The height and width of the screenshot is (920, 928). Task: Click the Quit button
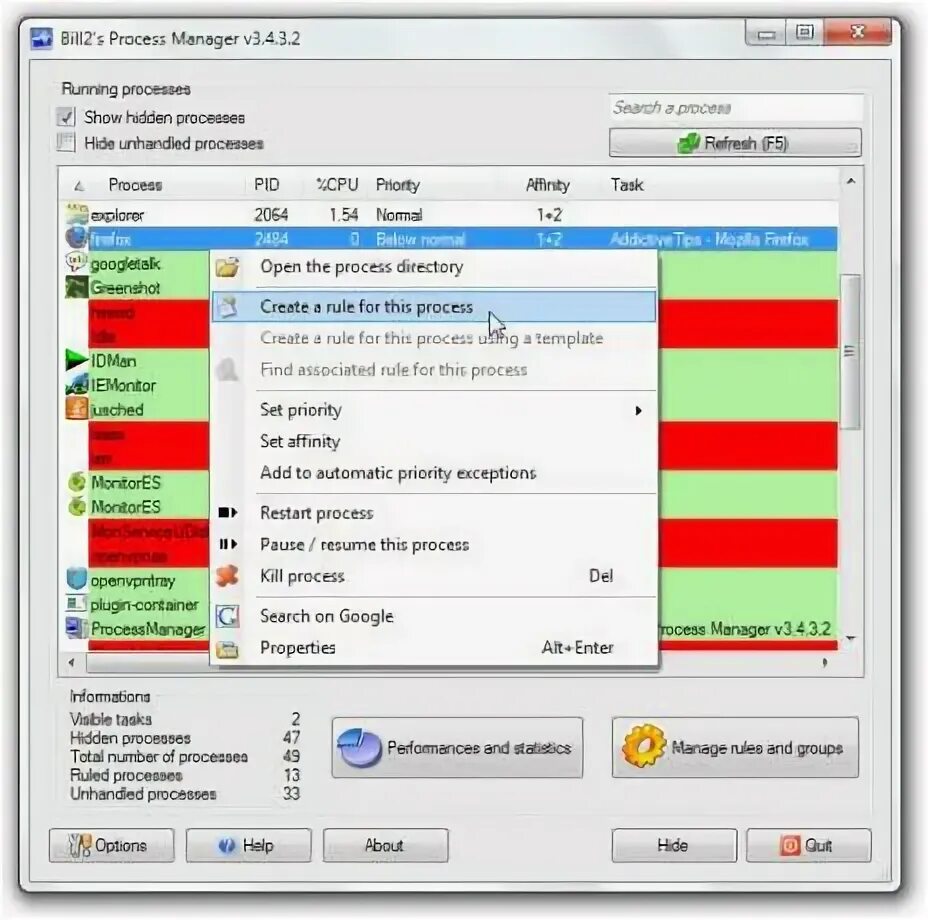[x=808, y=845]
